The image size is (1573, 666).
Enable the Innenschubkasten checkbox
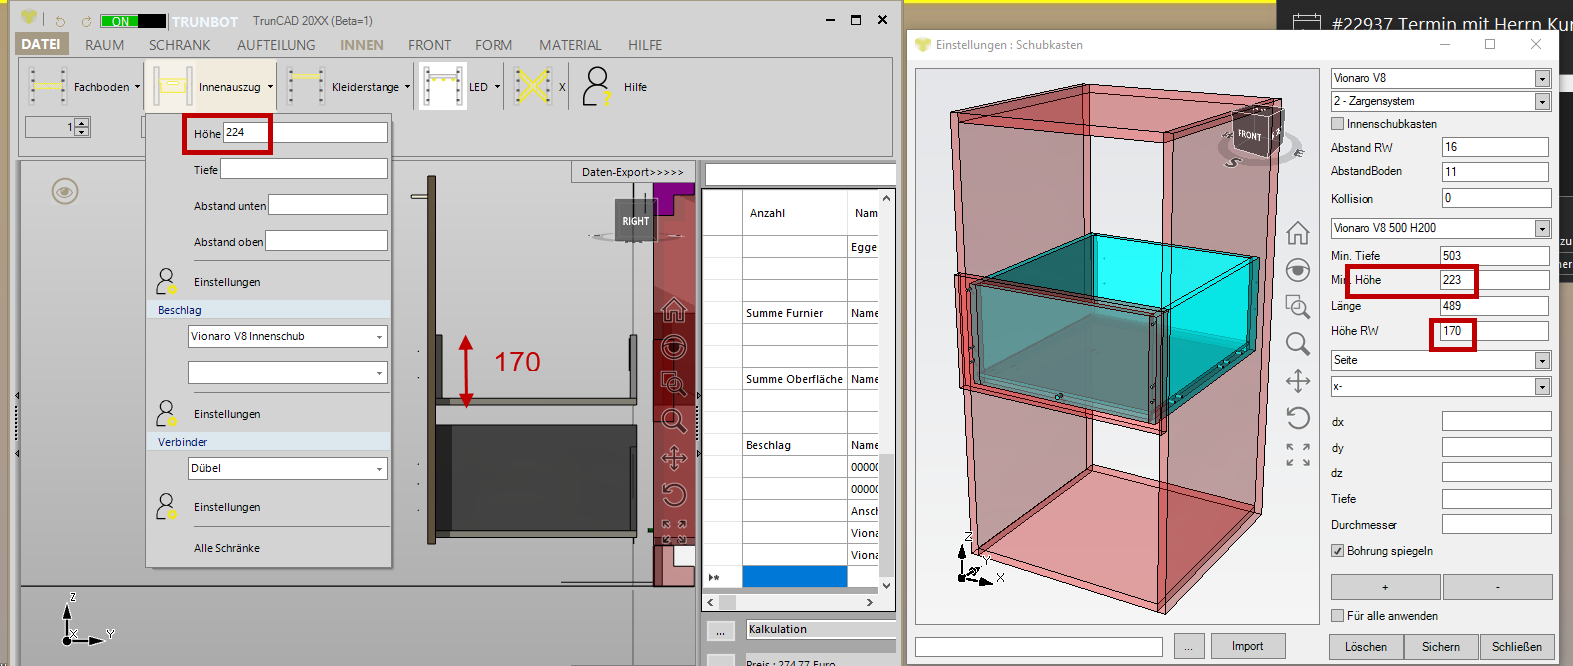1338,124
